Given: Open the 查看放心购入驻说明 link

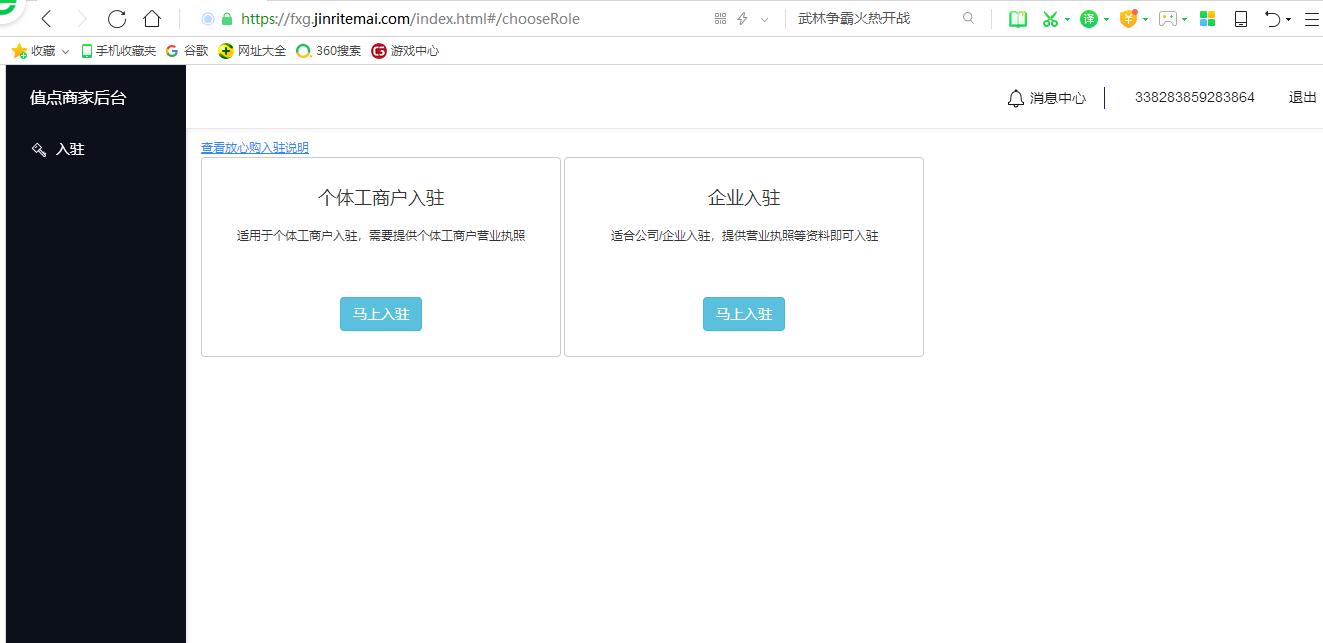Looking at the screenshot, I should click(x=254, y=147).
